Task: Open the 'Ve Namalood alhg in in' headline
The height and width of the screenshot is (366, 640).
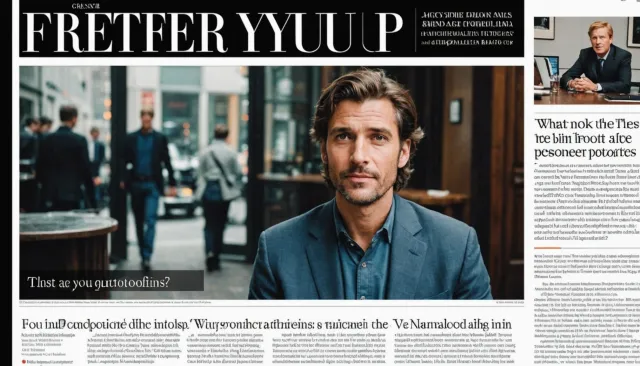Action: pyautogui.click(x=452, y=324)
